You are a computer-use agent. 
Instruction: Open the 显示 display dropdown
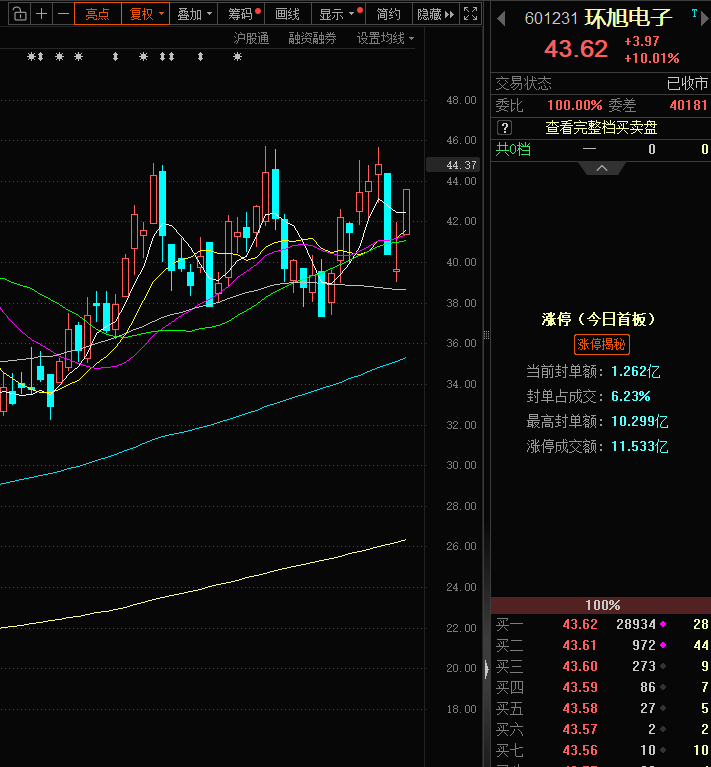(x=338, y=14)
